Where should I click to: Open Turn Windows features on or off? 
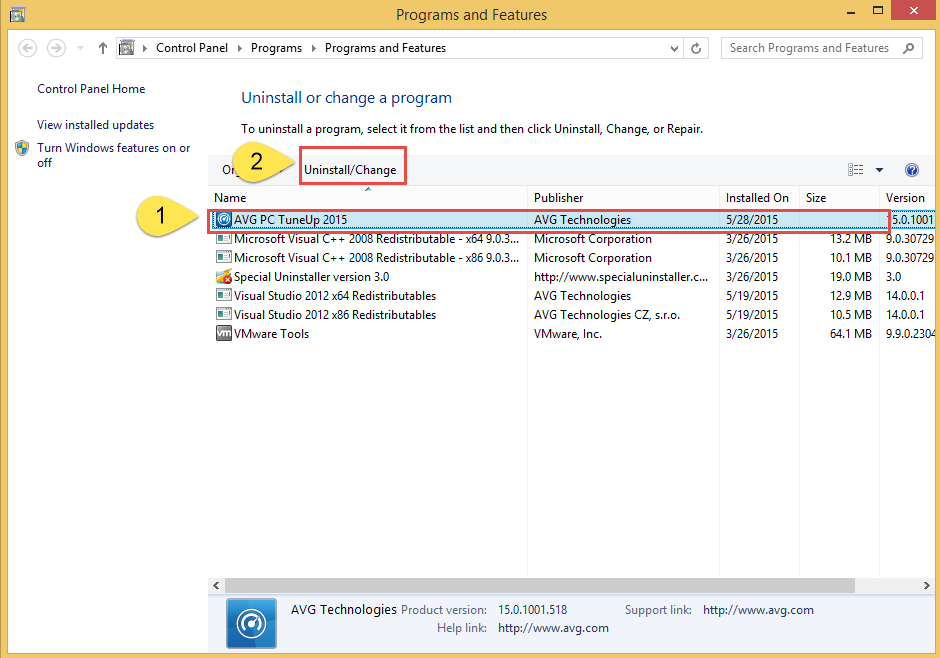pos(113,155)
